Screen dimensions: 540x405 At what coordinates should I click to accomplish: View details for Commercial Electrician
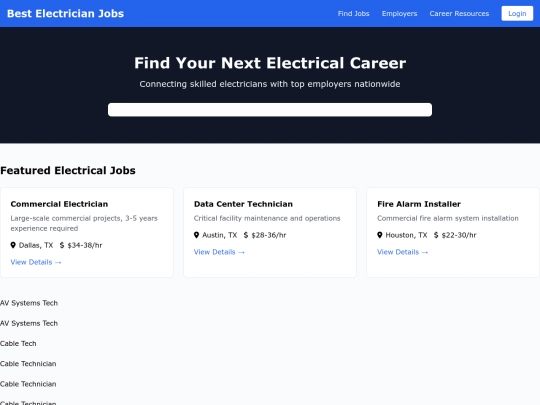36,262
